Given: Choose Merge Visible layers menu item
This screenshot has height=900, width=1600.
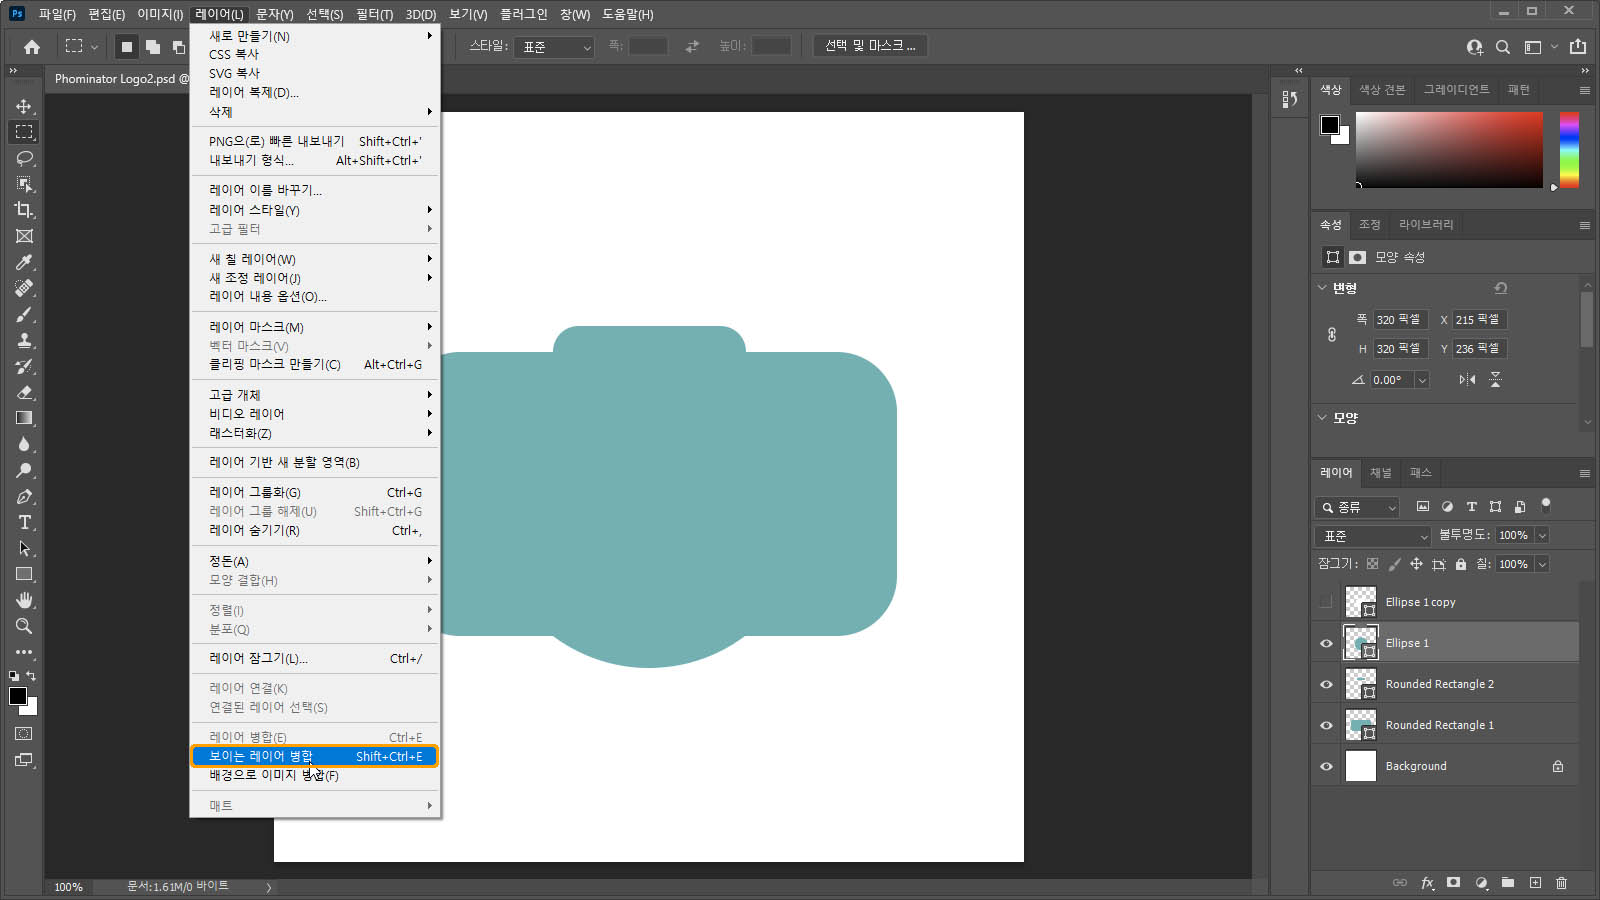Looking at the screenshot, I should click(315, 756).
